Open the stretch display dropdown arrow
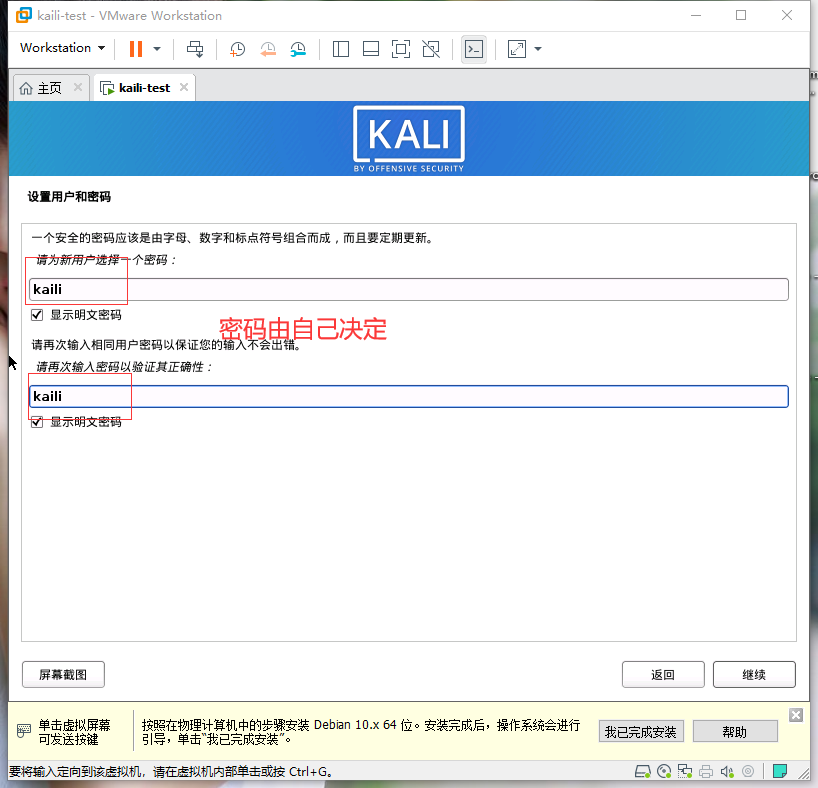This screenshot has width=818, height=788. coord(538,49)
